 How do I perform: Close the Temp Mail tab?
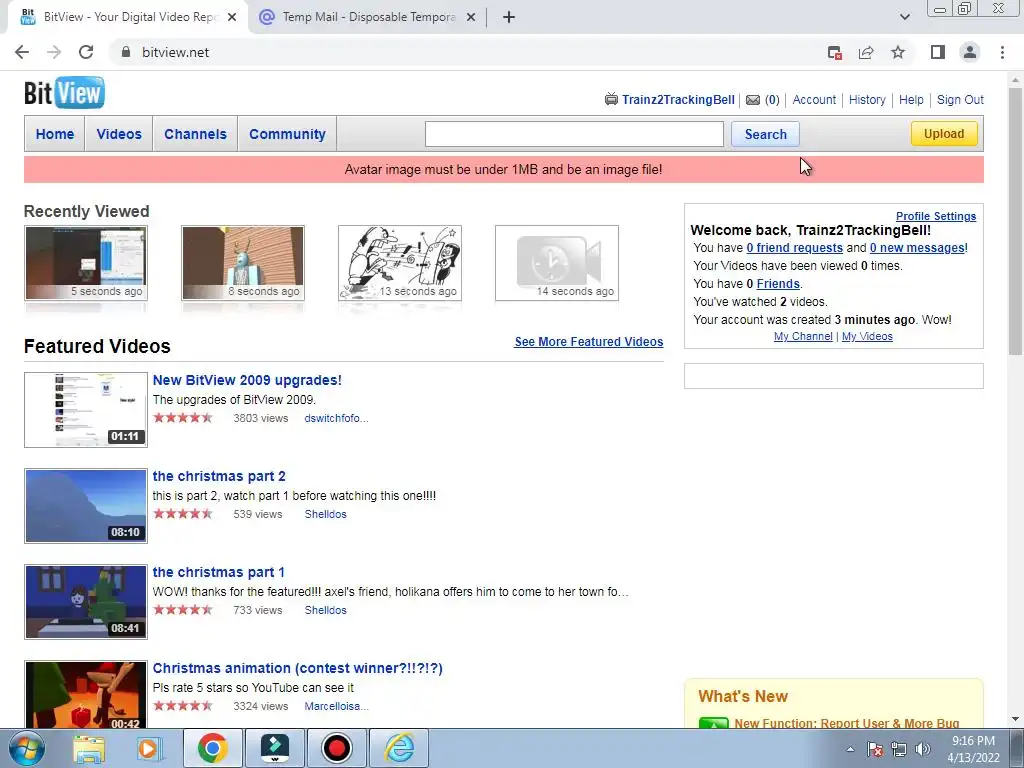471,17
